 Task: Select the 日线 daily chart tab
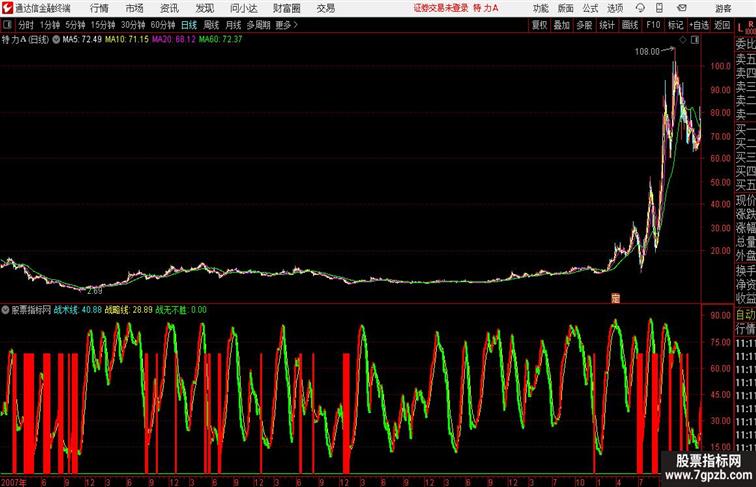[189, 25]
